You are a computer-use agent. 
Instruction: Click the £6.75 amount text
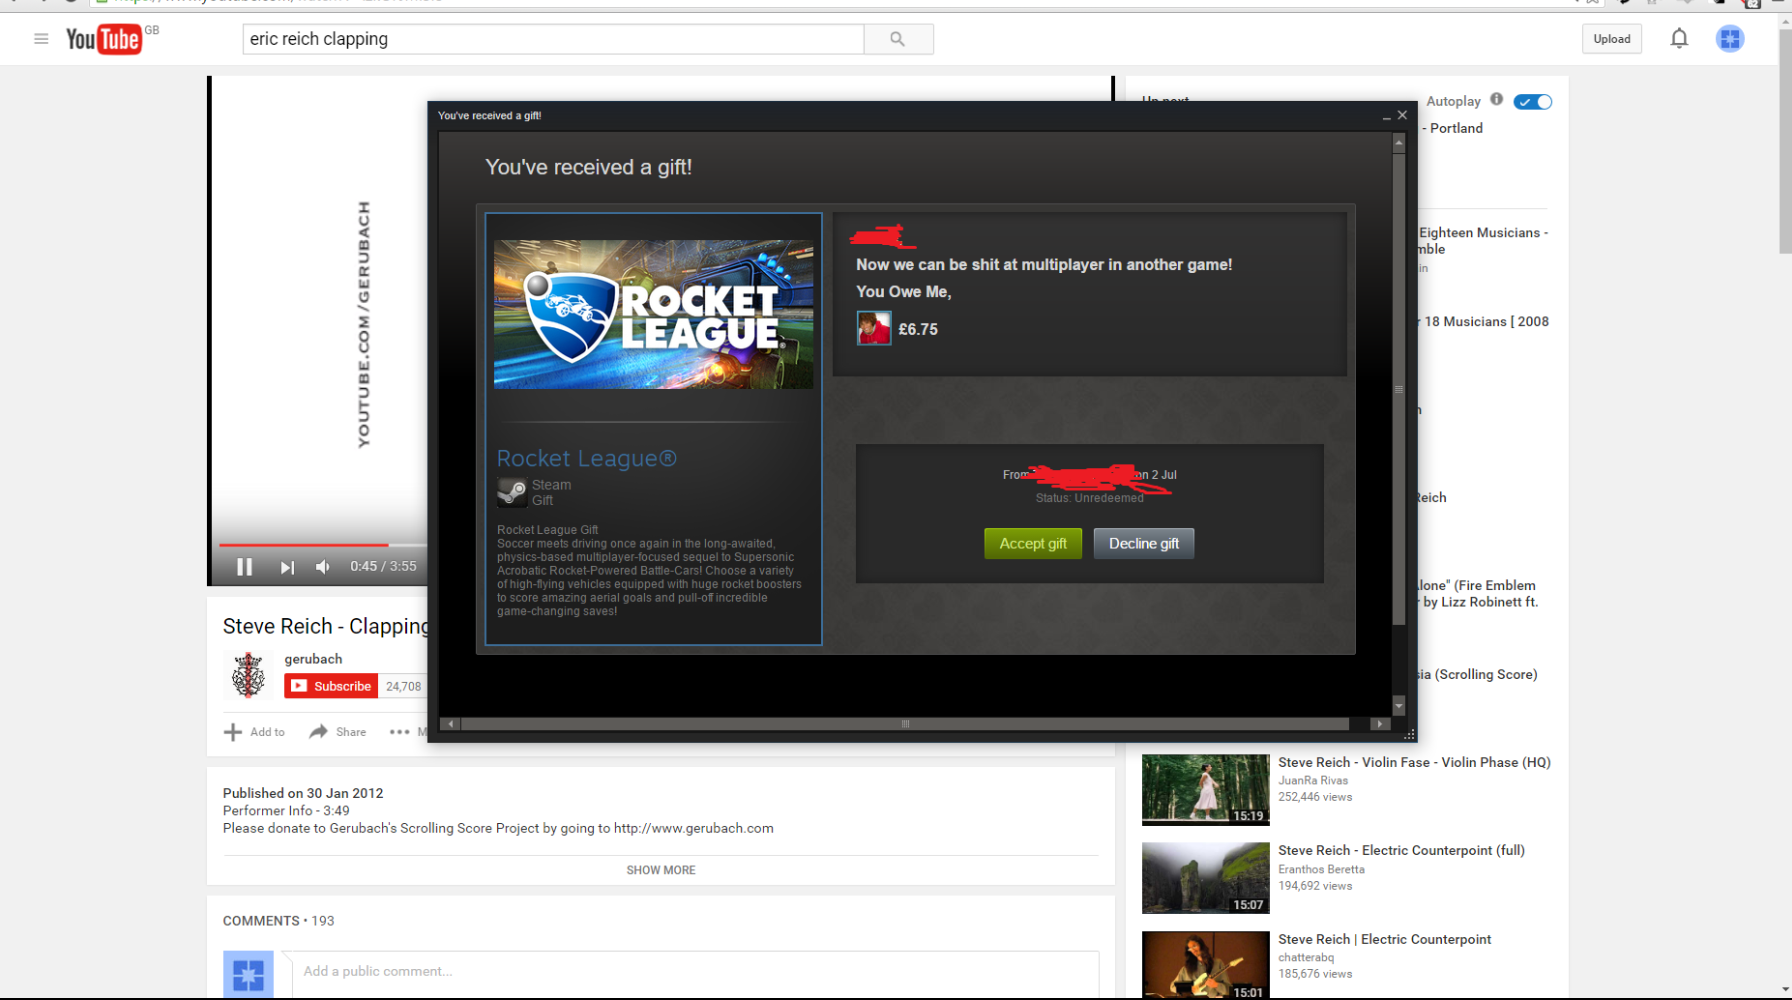tap(918, 329)
